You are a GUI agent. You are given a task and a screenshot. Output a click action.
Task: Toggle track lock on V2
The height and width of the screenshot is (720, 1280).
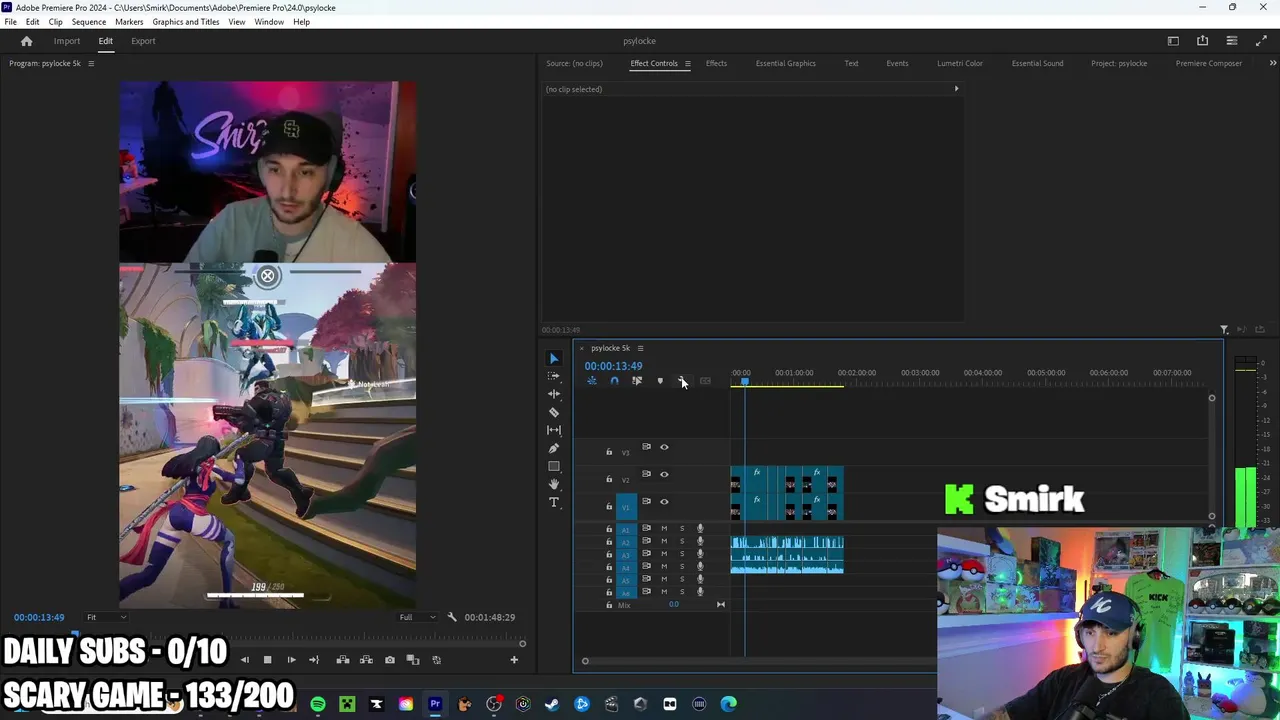(x=609, y=479)
